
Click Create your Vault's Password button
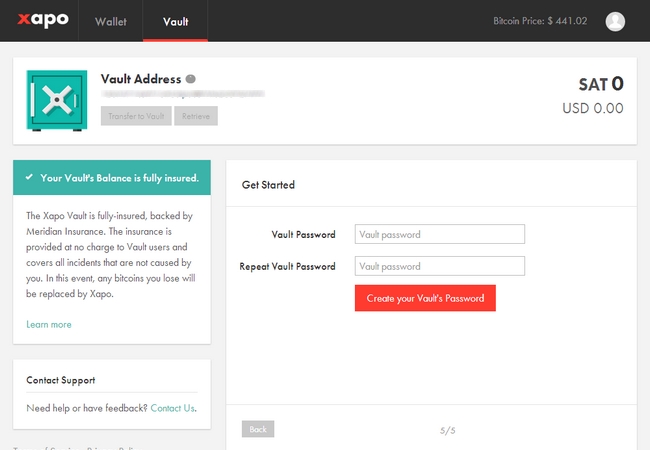[x=425, y=298]
